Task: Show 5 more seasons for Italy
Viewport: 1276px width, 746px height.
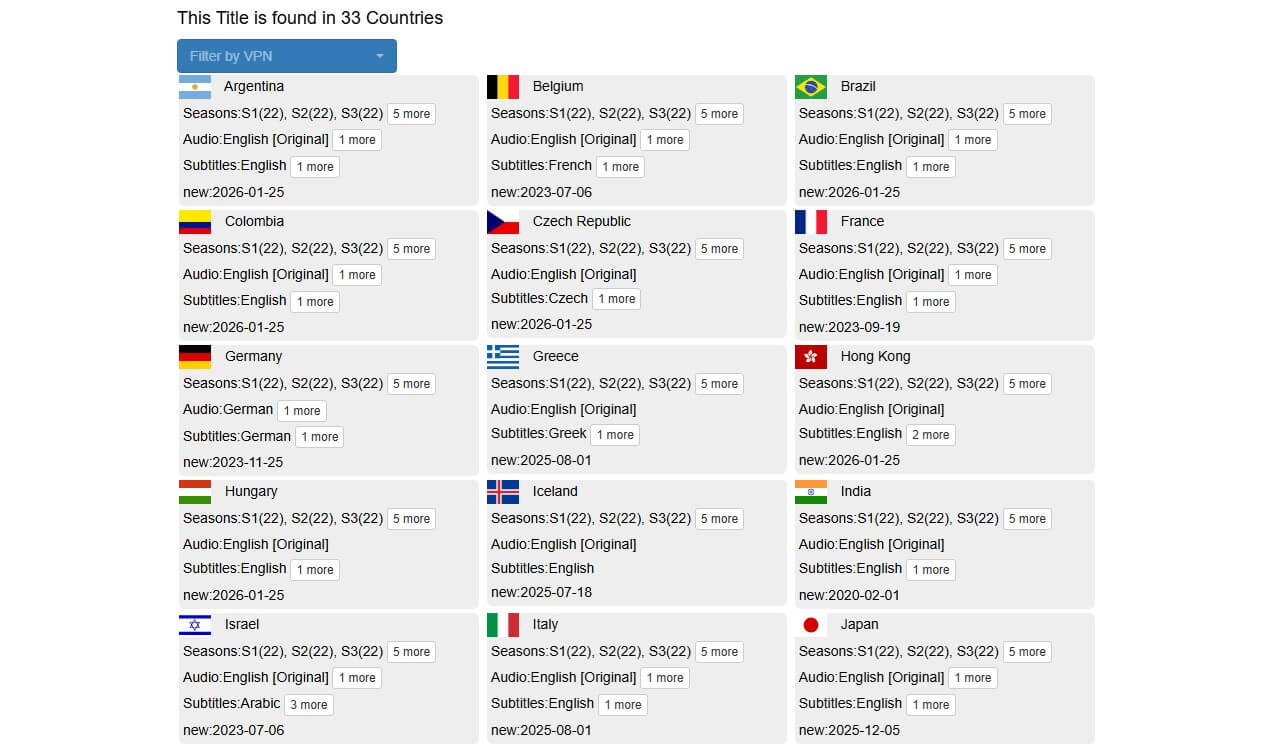Action: 719,652
